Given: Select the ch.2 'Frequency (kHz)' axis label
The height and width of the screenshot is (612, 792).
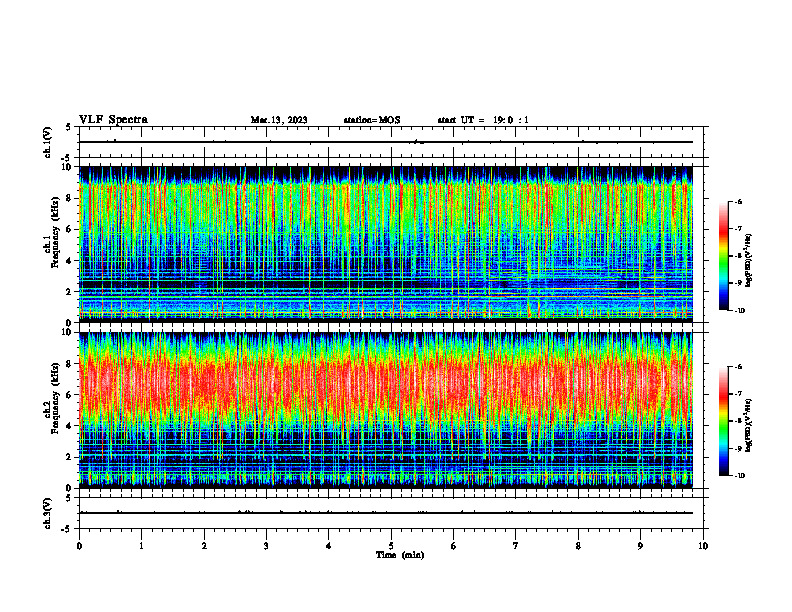Looking at the screenshot, I should pyautogui.click(x=58, y=396).
